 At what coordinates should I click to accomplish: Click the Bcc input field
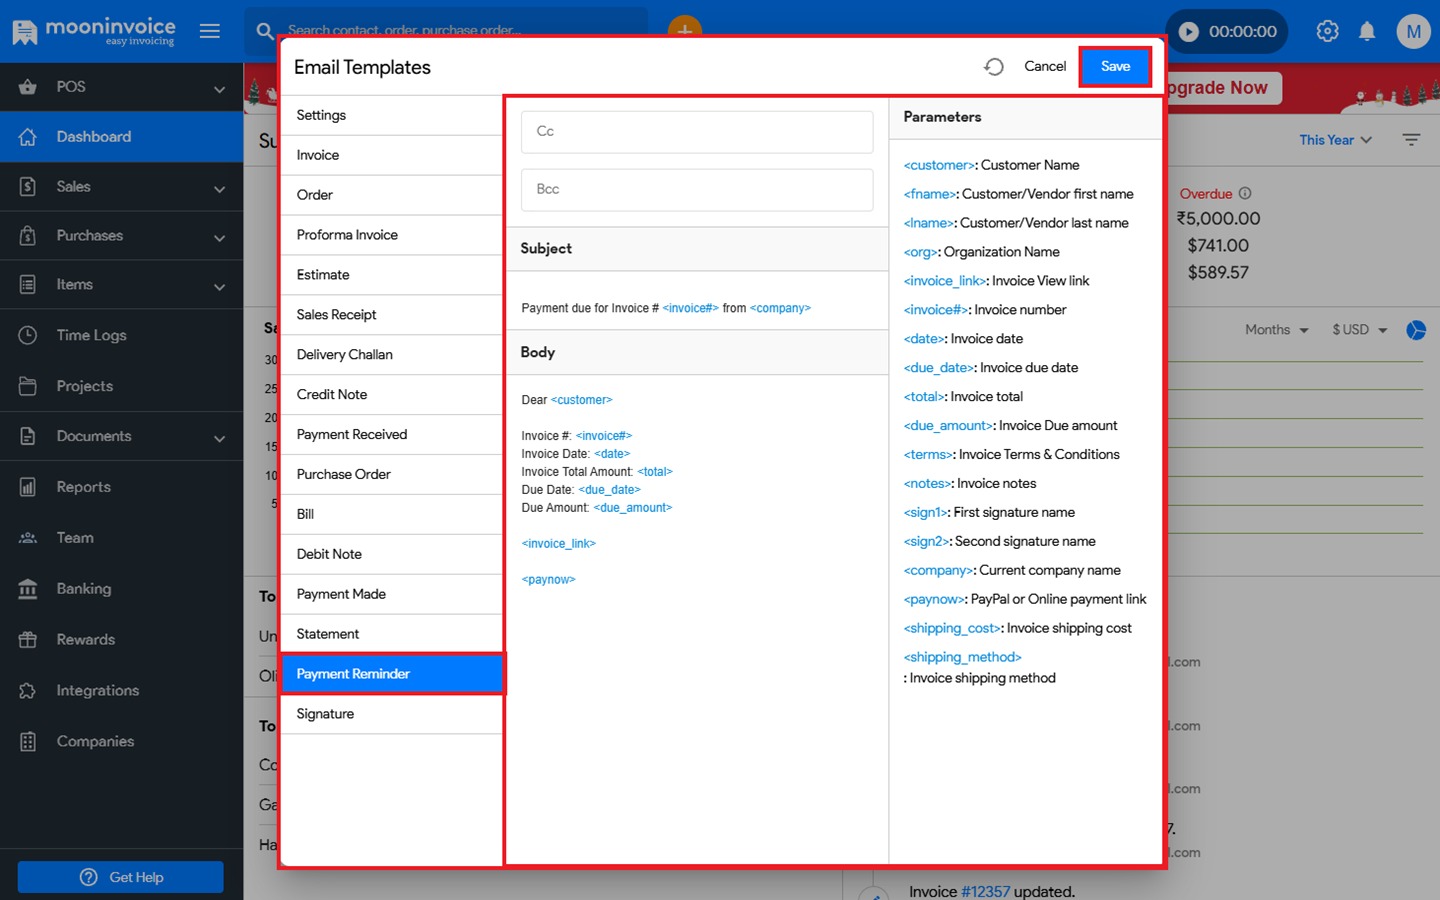(697, 190)
